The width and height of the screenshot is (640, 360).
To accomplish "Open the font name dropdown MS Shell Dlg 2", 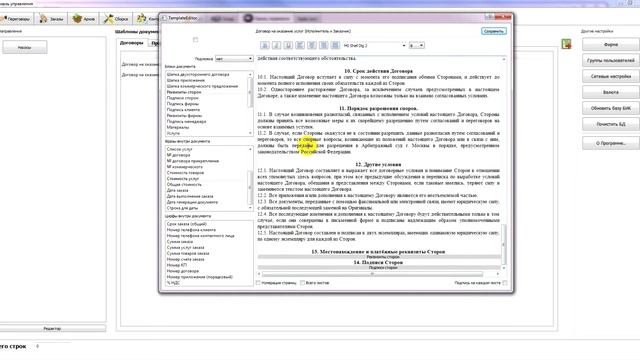I will click(x=375, y=45).
